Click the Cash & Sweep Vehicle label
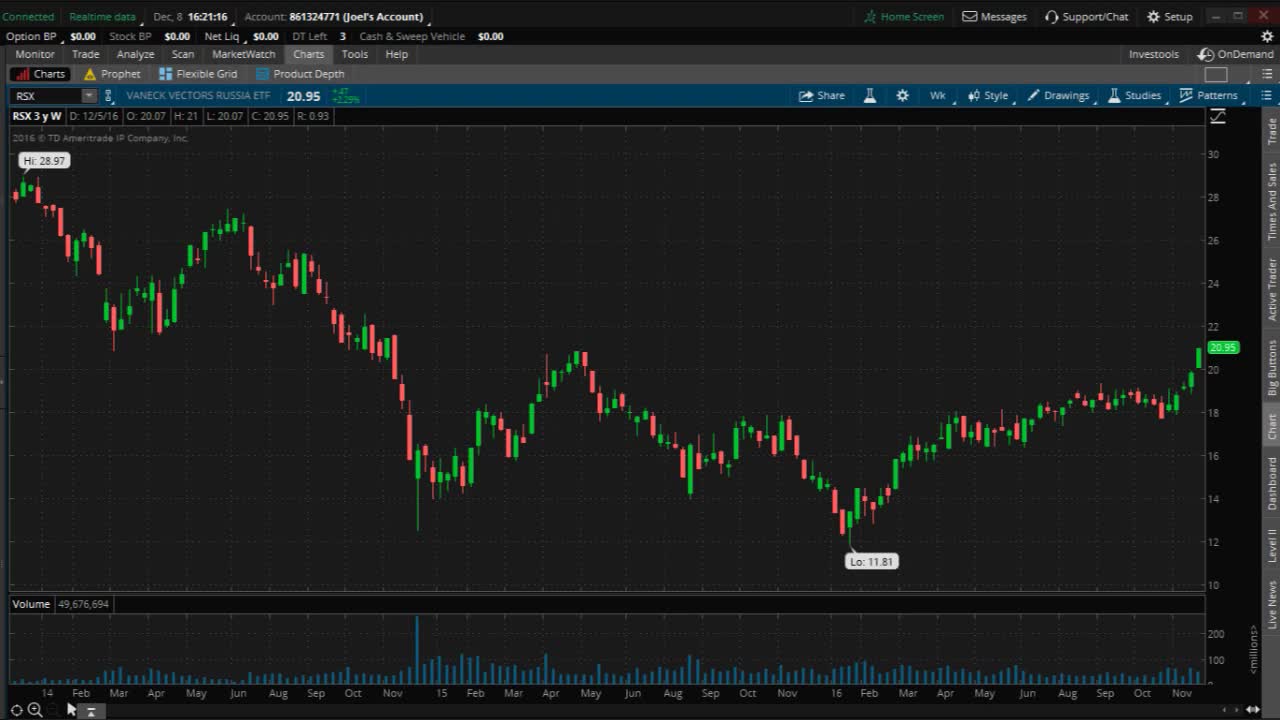The height and width of the screenshot is (720, 1280). pyautogui.click(x=412, y=36)
